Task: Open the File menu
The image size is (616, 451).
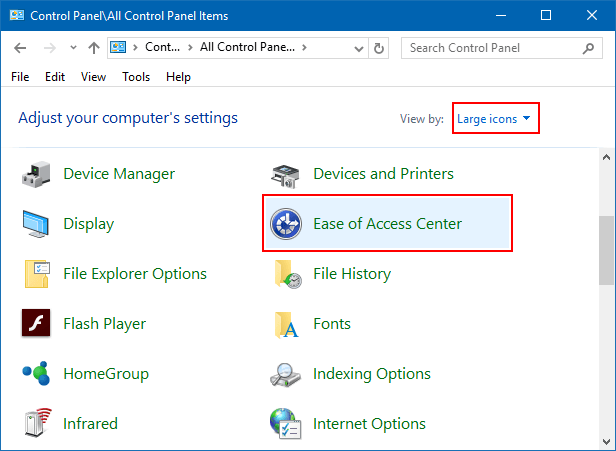Action: [x=20, y=77]
